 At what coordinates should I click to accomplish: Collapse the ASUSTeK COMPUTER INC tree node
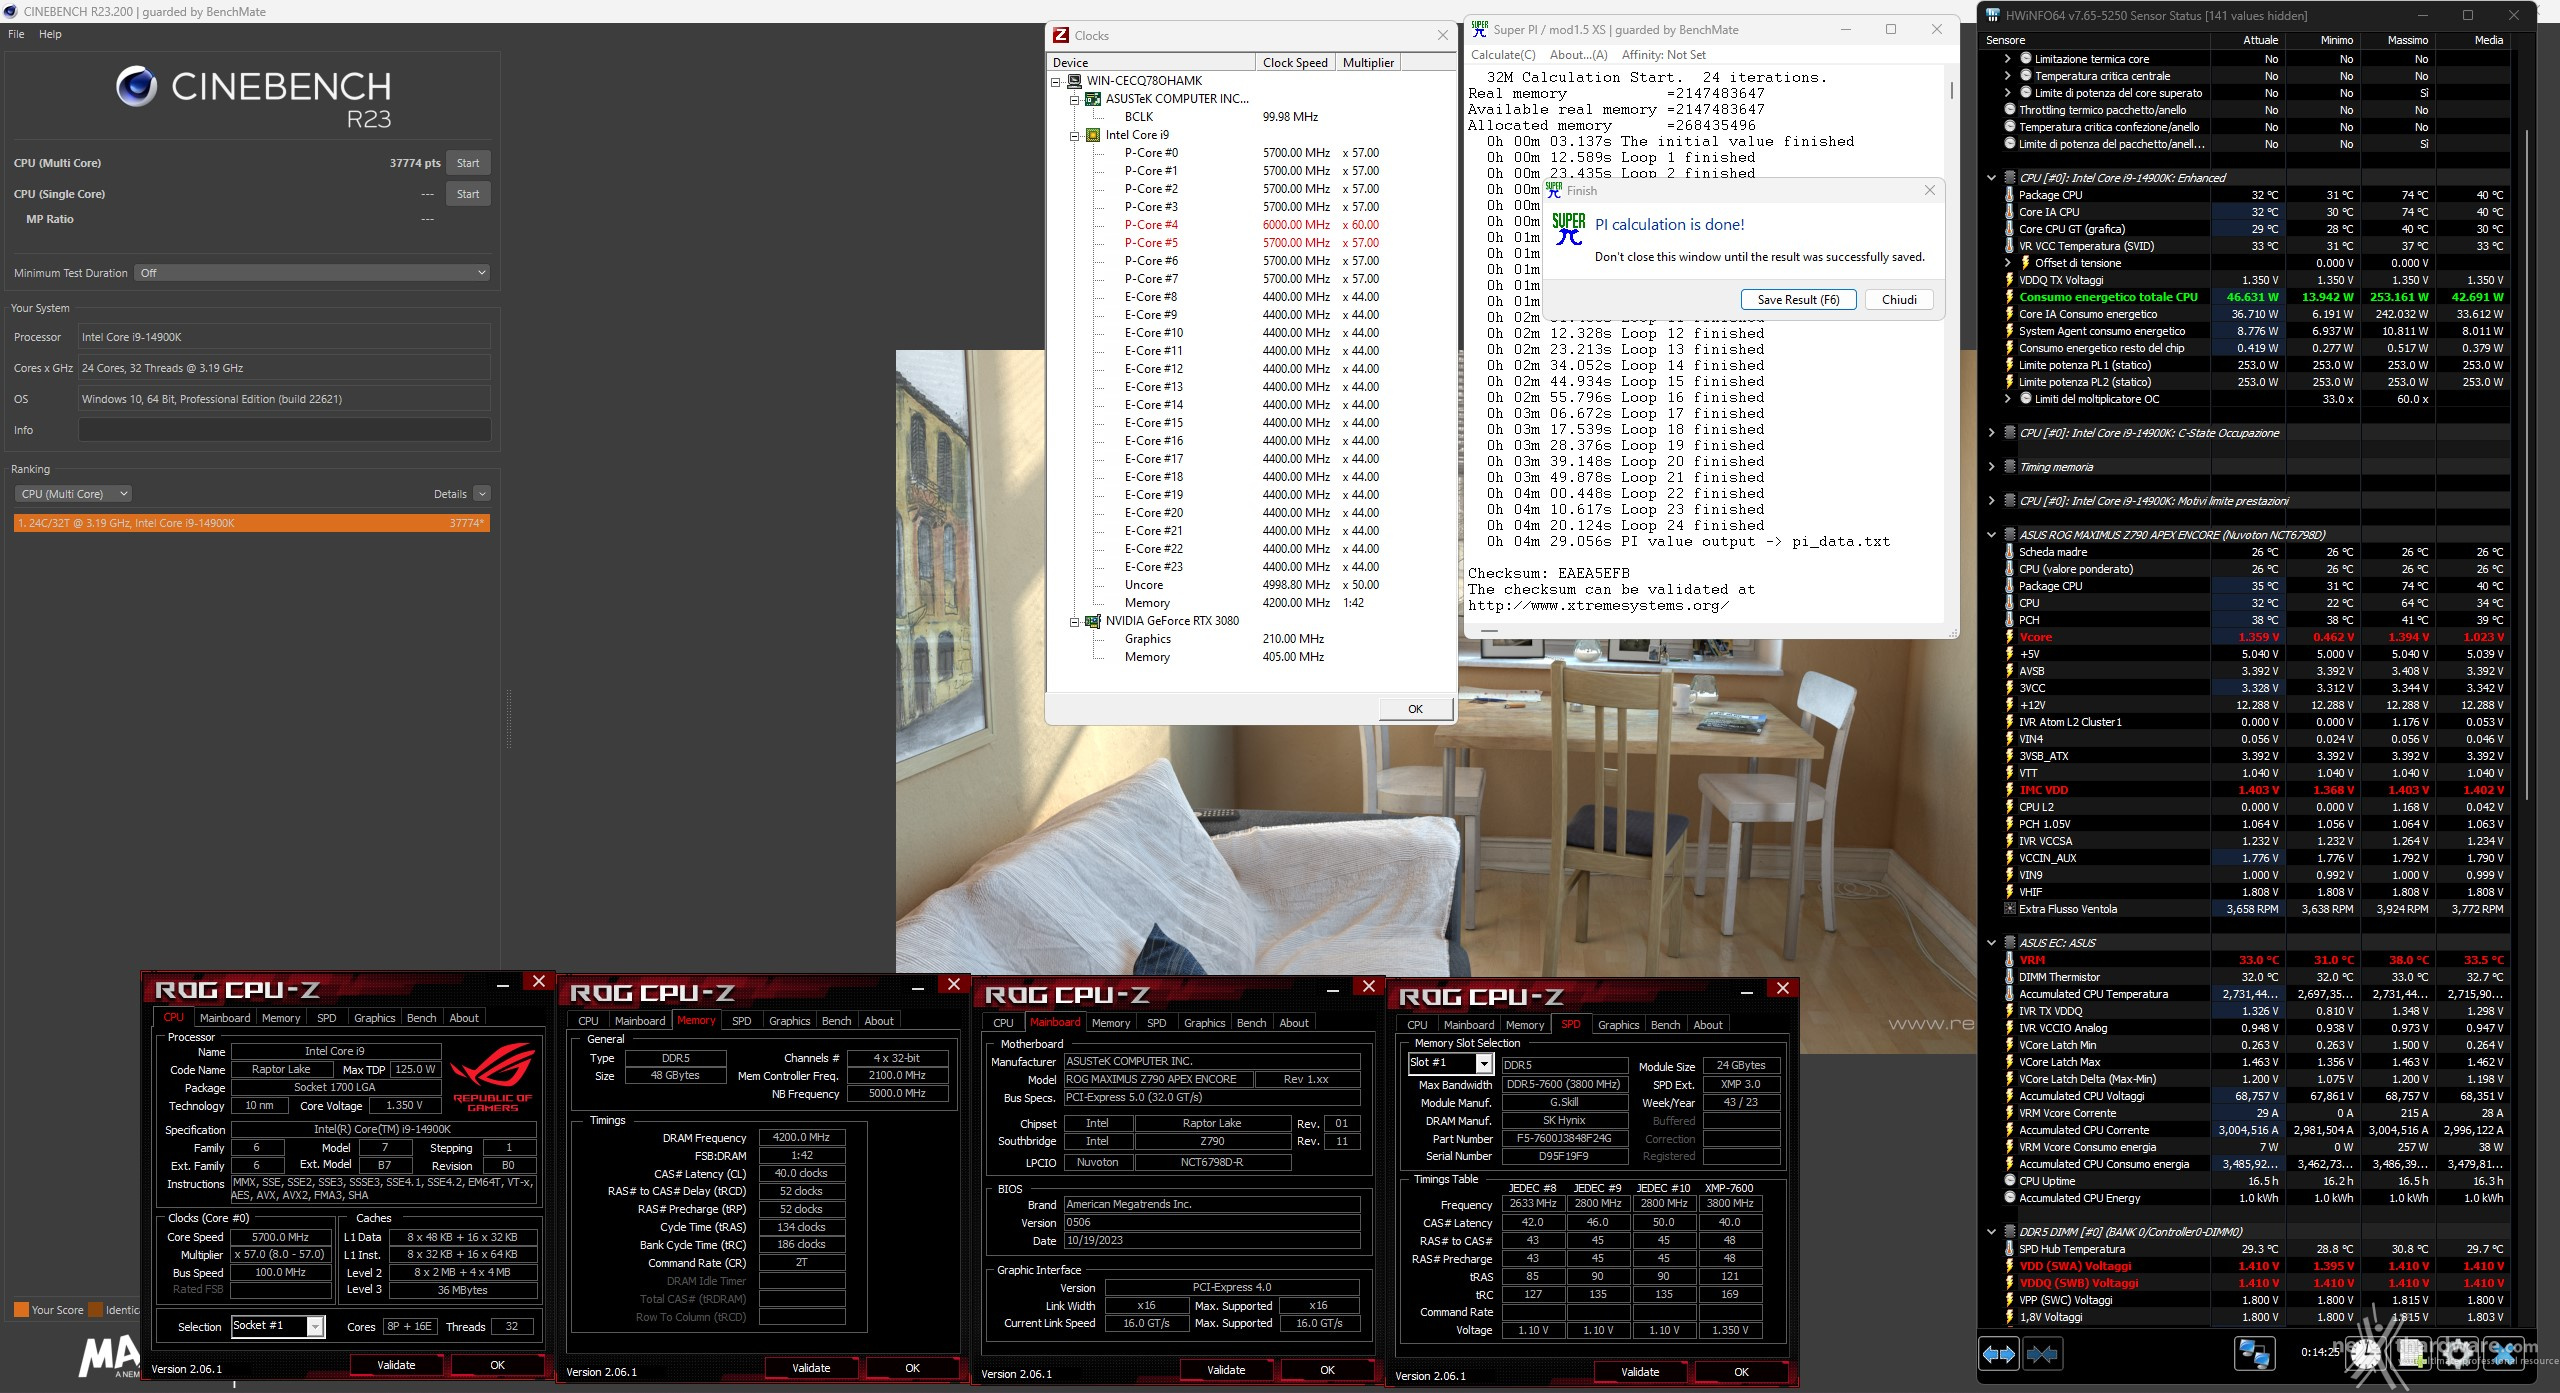tap(1075, 99)
